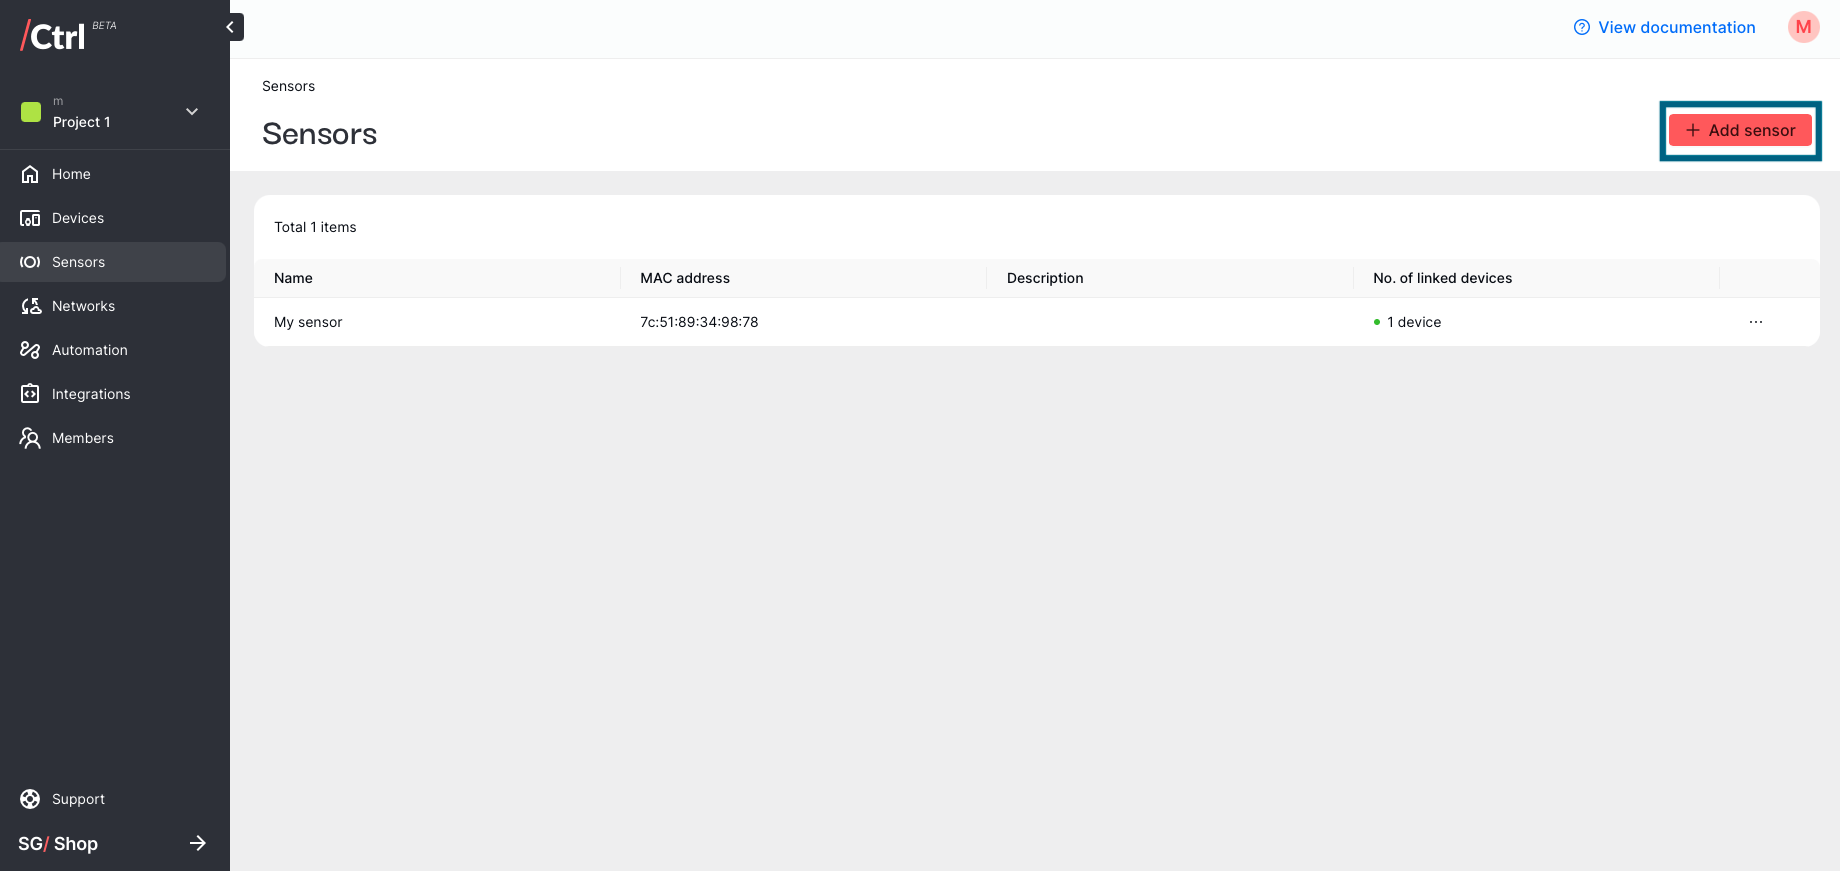The height and width of the screenshot is (871, 1840).
Task: Click the Home house icon in sidebar
Action: click(x=30, y=174)
